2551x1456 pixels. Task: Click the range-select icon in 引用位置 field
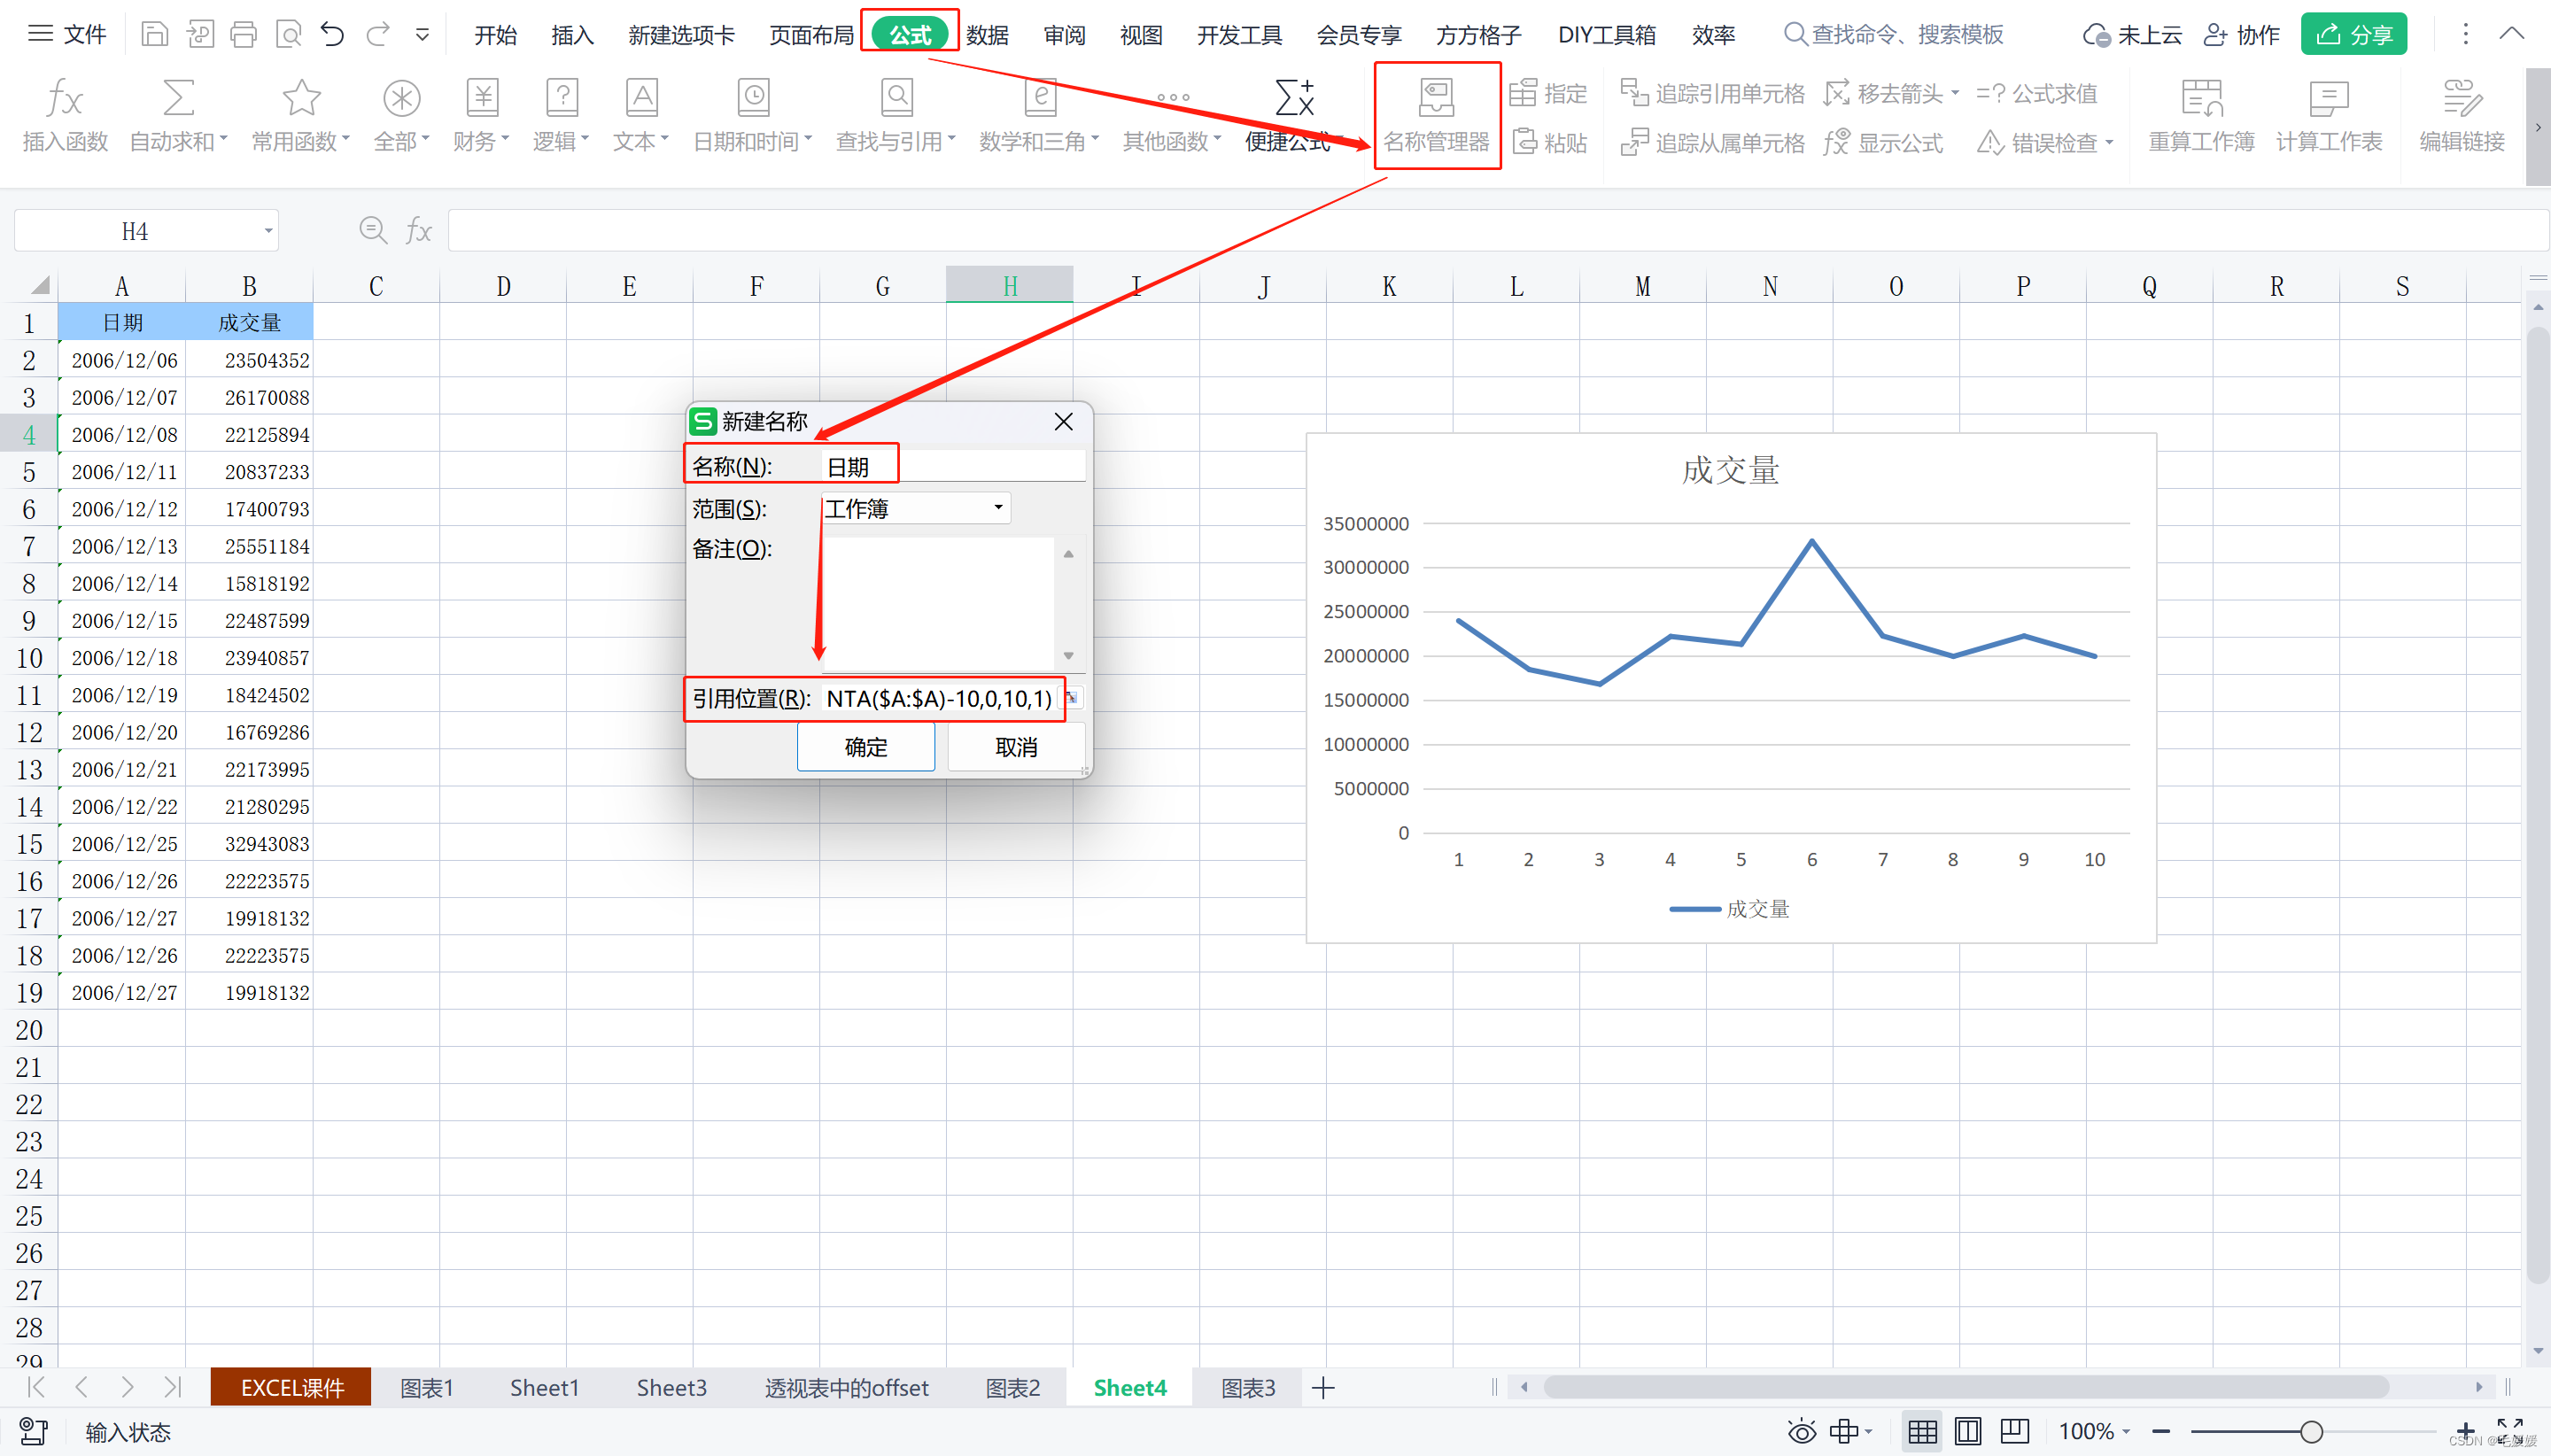(x=1072, y=698)
